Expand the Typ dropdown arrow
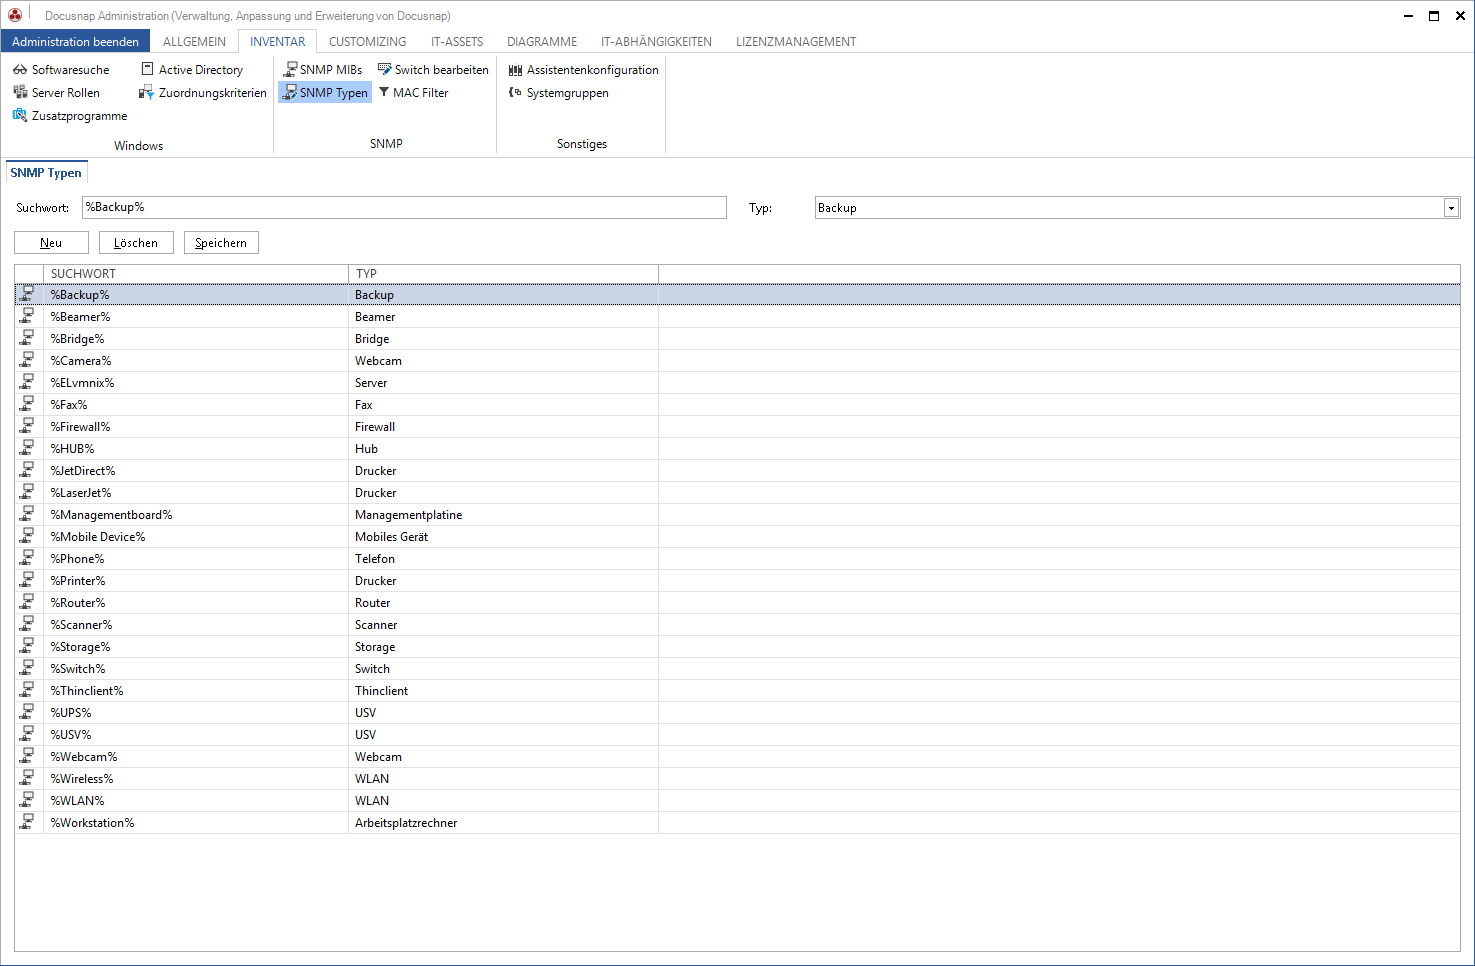 pyautogui.click(x=1451, y=208)
